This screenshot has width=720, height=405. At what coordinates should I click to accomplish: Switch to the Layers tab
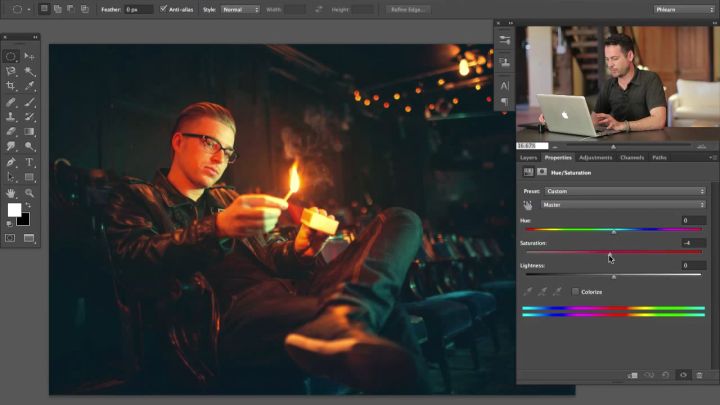coord(528,158)
